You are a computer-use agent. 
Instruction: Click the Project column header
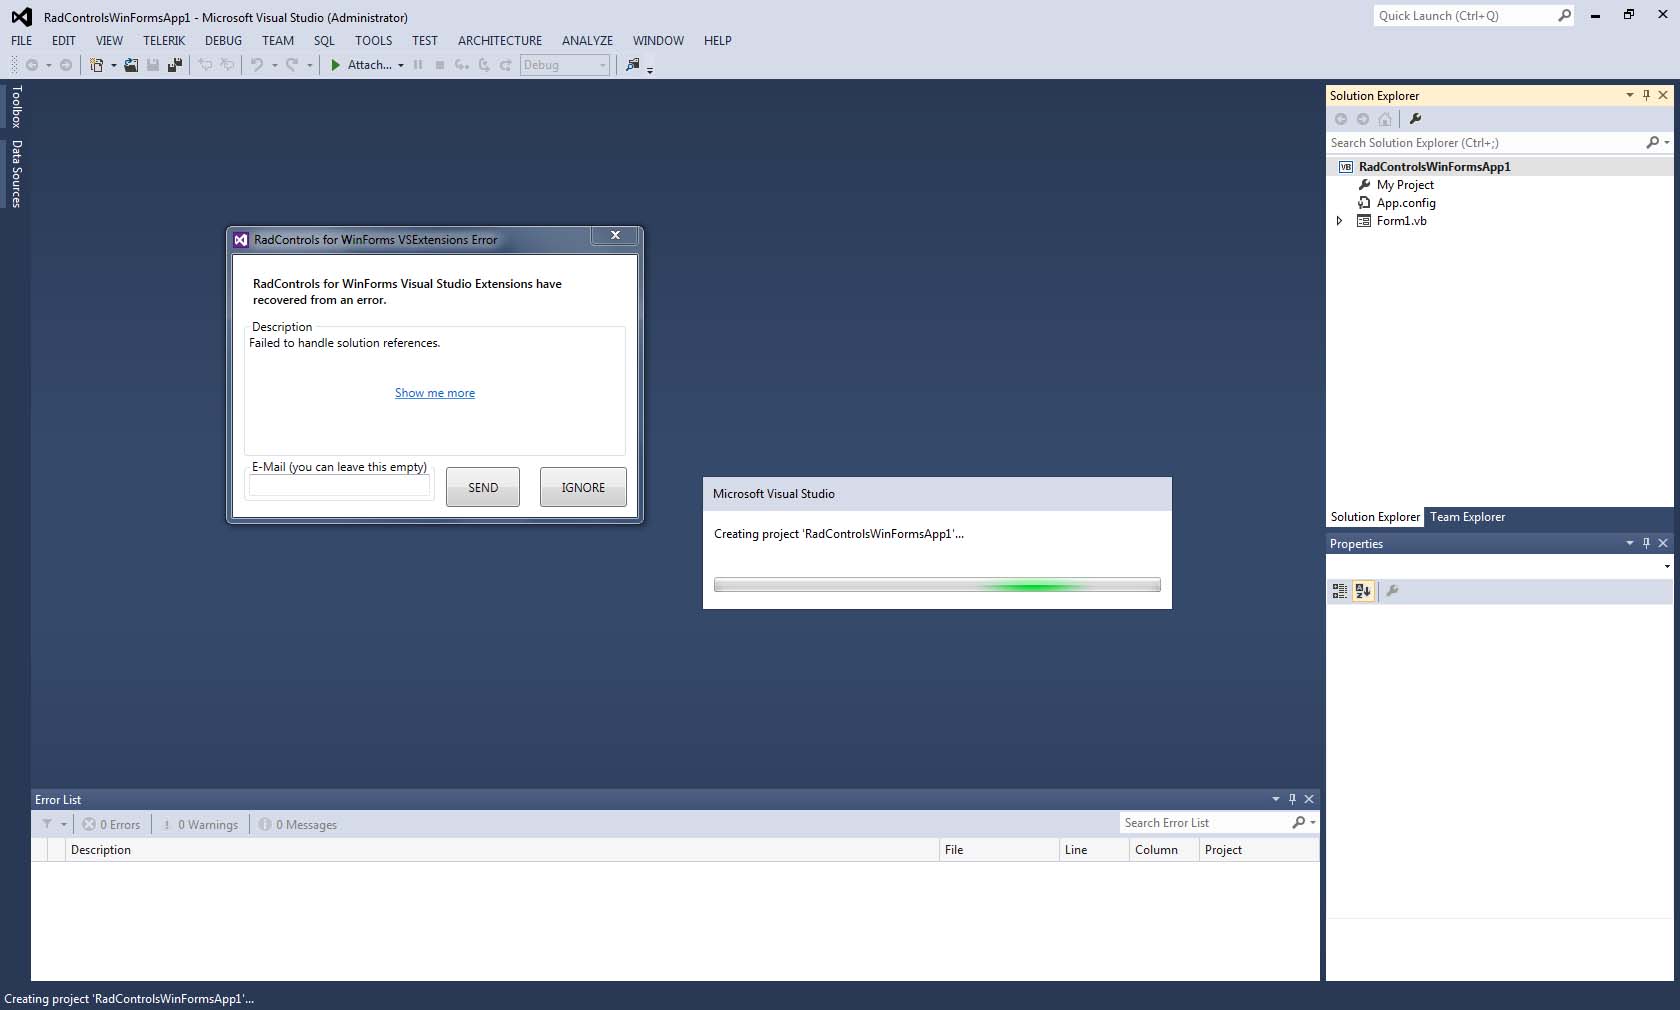point(1259,850)
